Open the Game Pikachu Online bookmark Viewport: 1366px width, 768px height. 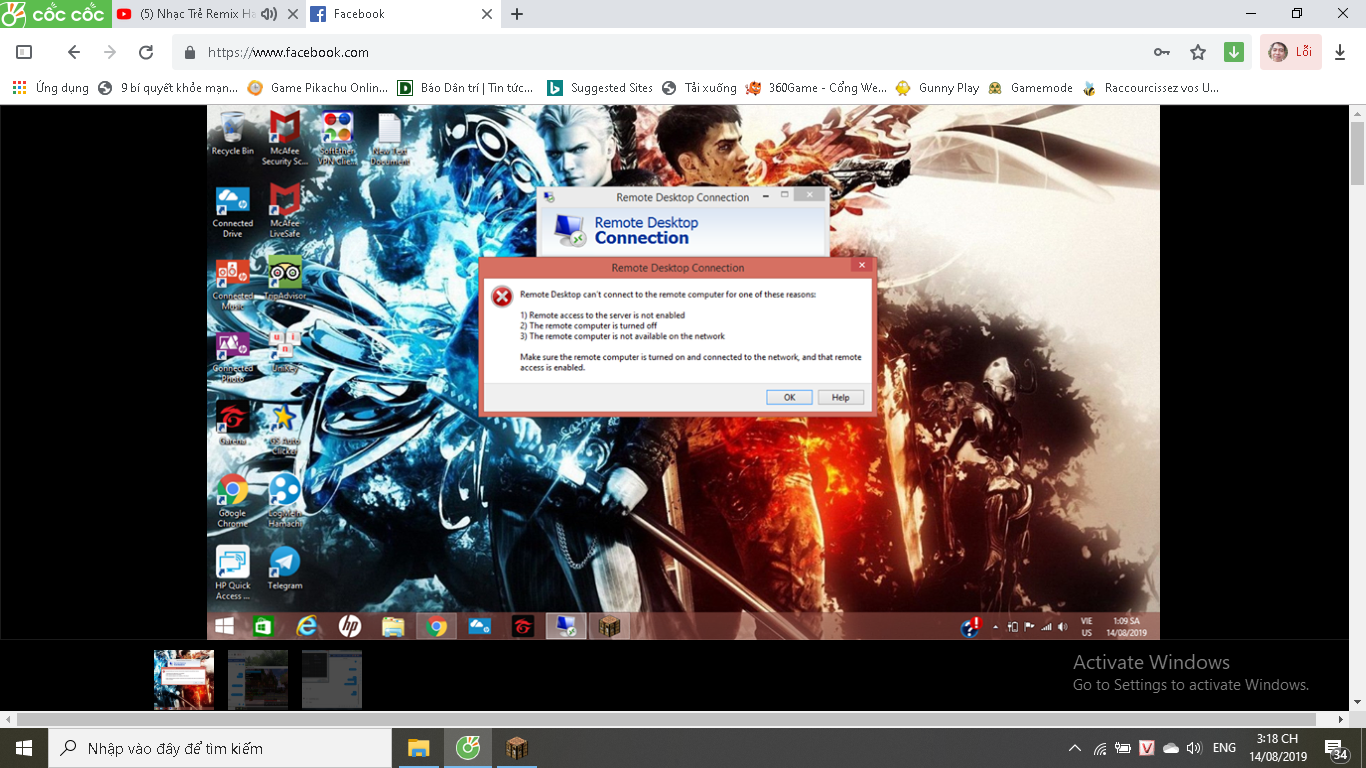click(x=318, y=88)
